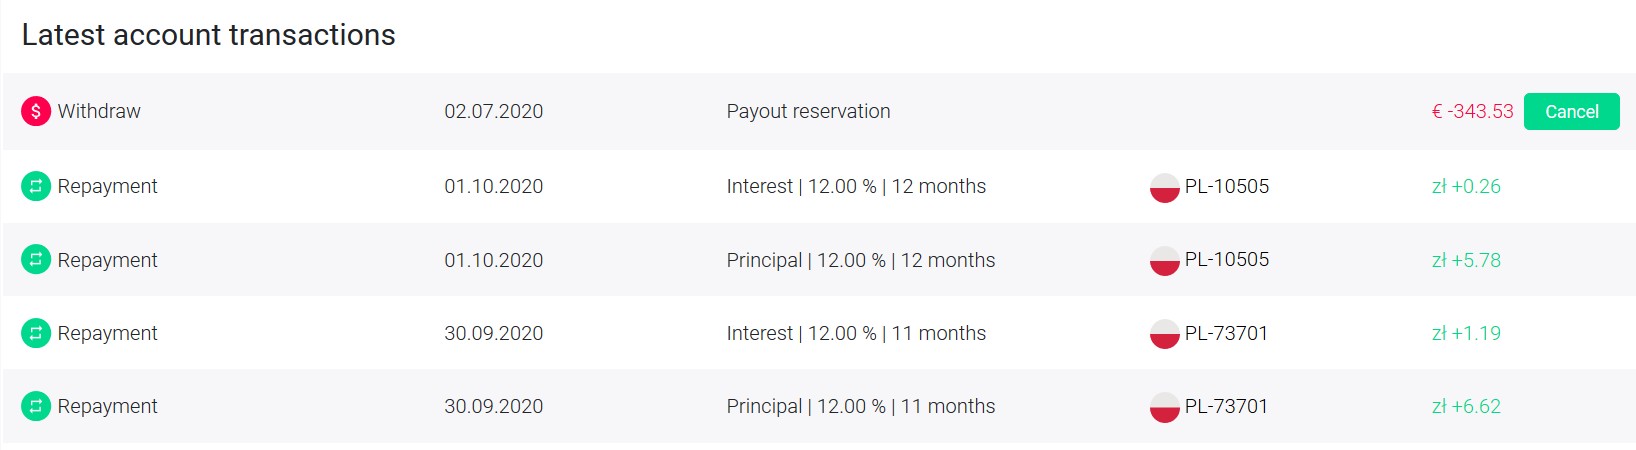Click the Repayment icon for 5.78 principal

(36, 260)
